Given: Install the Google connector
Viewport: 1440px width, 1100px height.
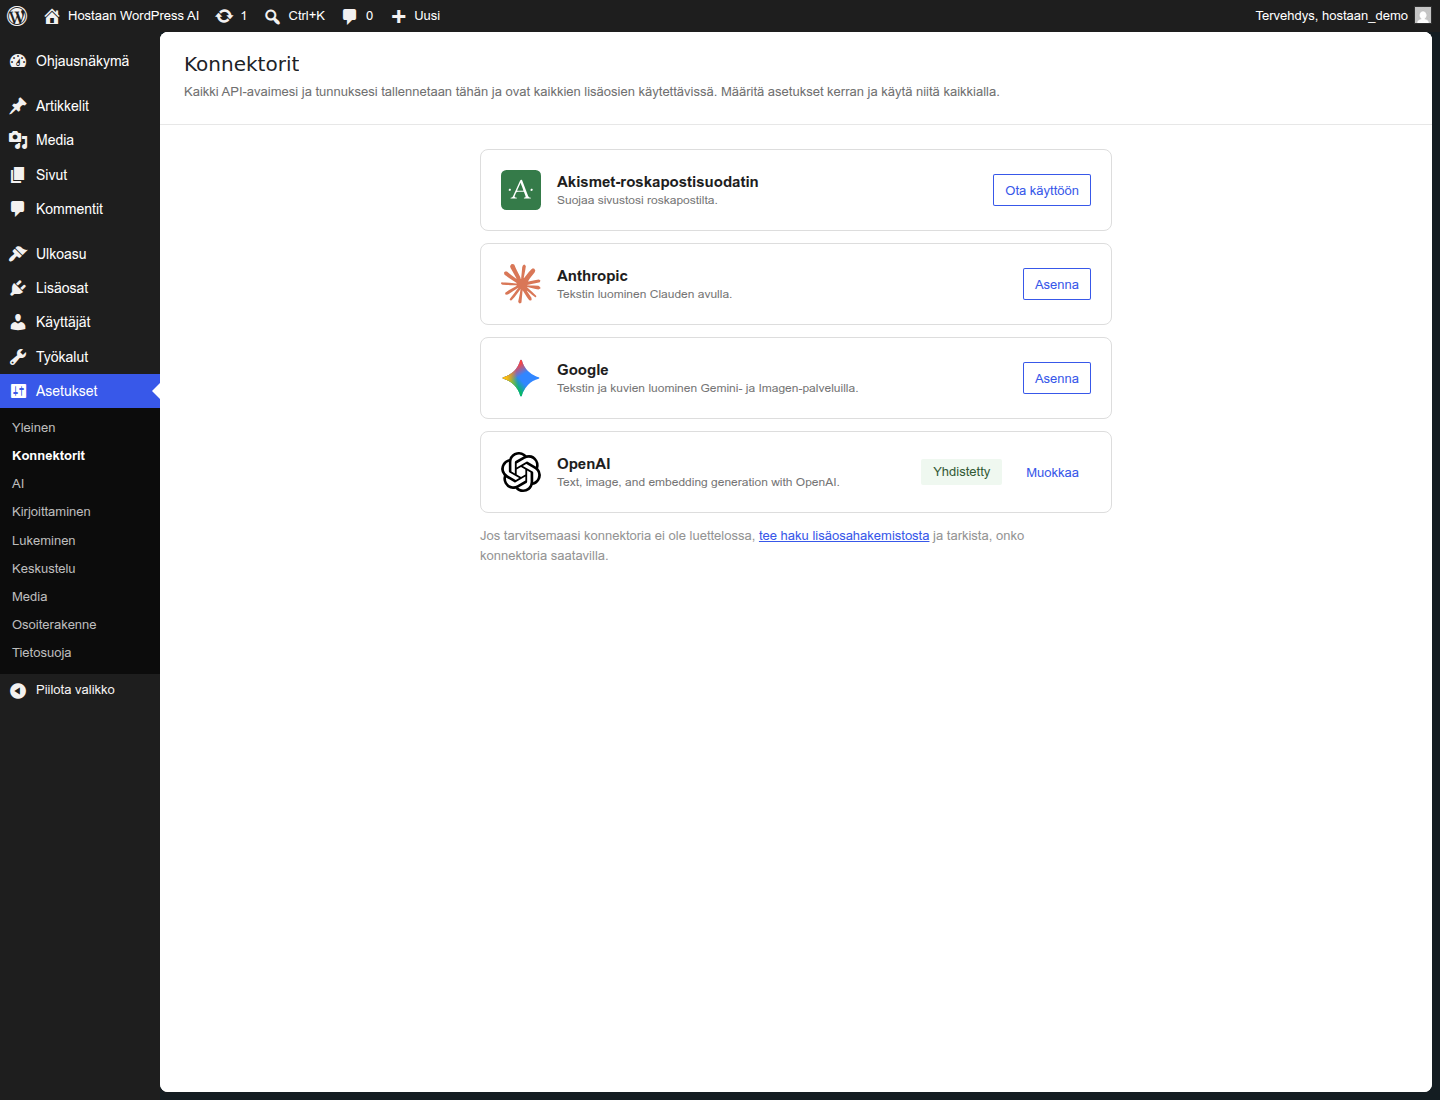Looking at the screenshot, I should click(x=1057, y=378).
